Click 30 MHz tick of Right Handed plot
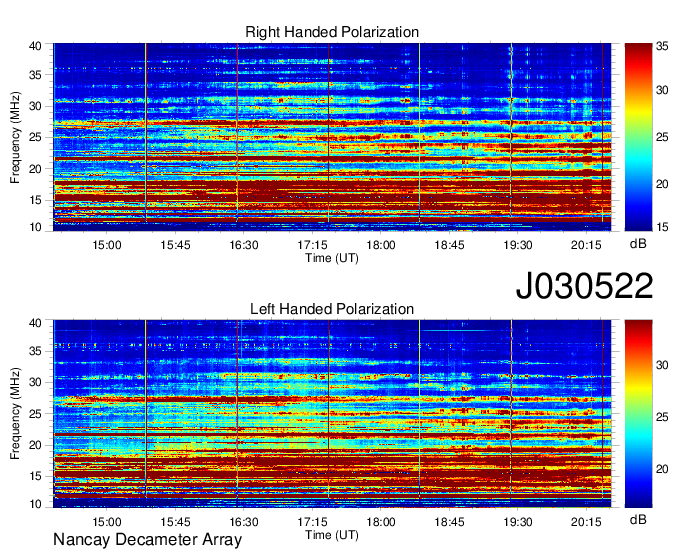Viewport: 680px width, 552px height. (36, 106)
